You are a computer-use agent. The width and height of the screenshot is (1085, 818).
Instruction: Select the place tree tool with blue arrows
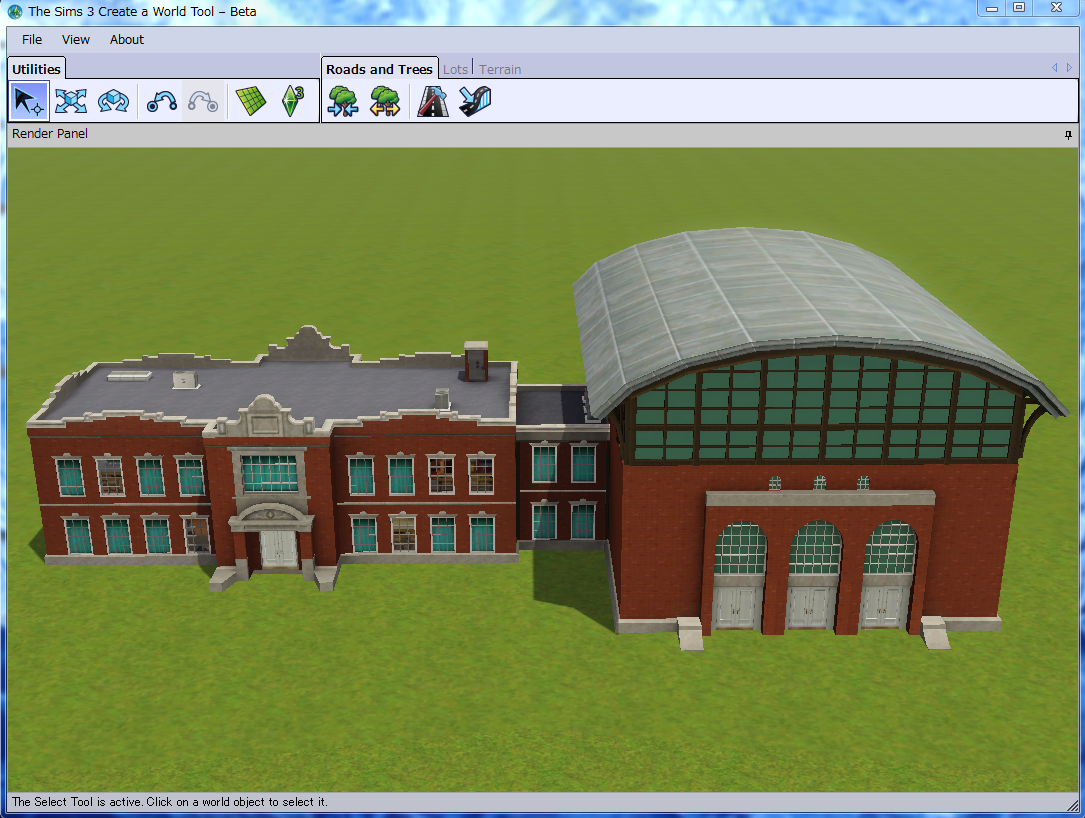click(343, 101)
